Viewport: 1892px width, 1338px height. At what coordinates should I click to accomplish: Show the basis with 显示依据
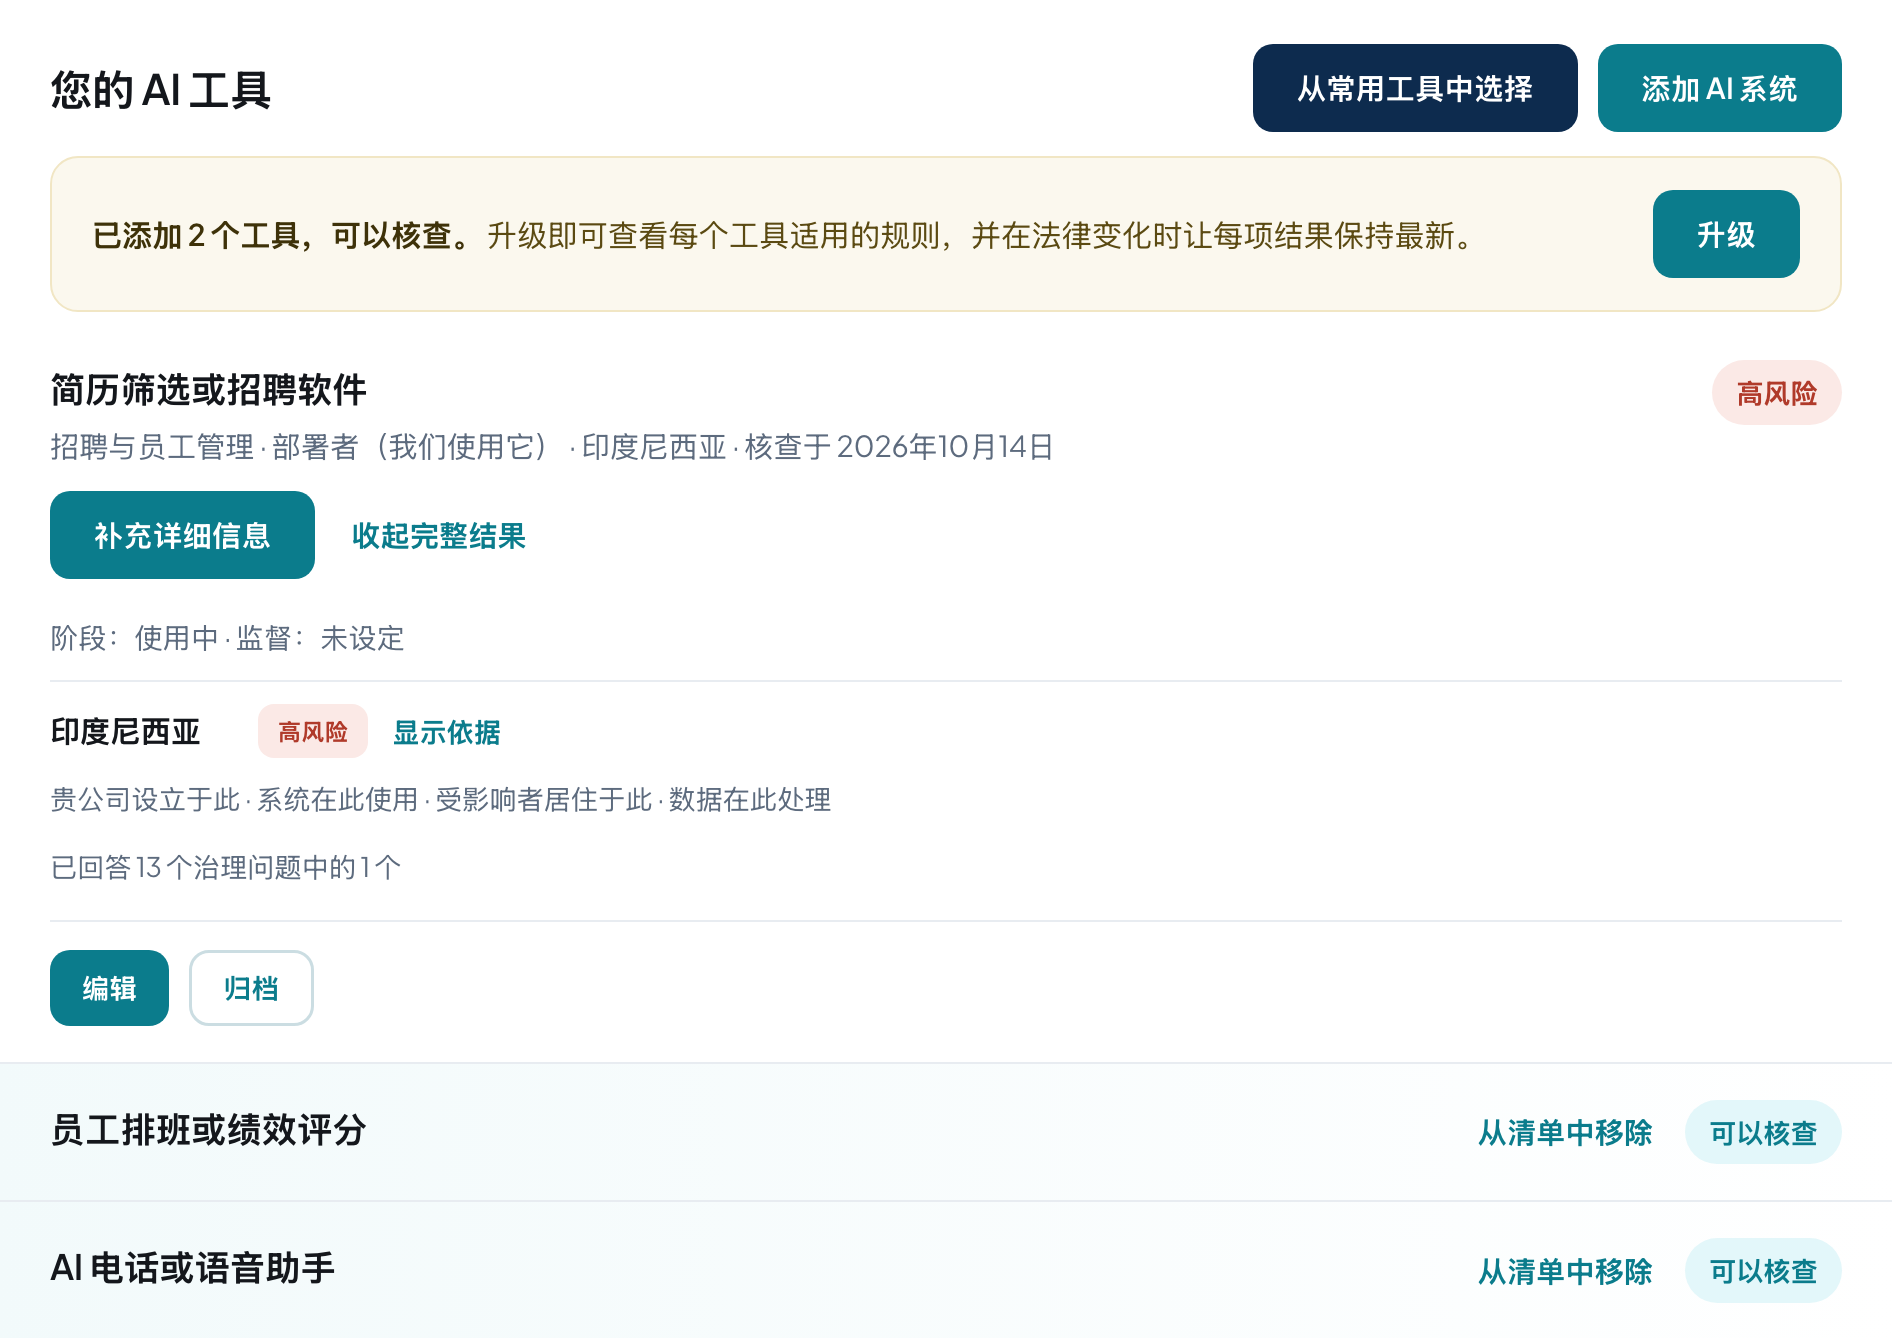[x=446, y=732]
